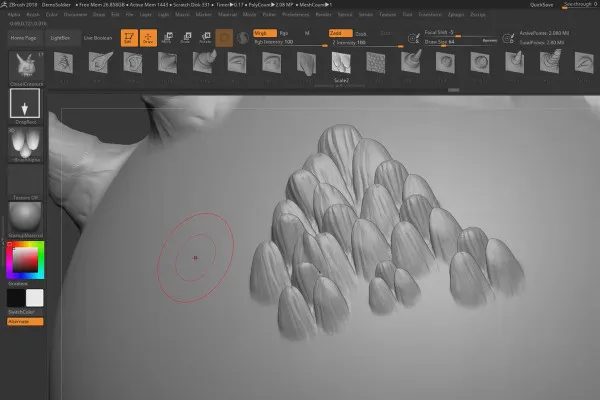Click the brush icon marked S beside Focal Shift
Screen dimensions: 600x400
(414, 38)
